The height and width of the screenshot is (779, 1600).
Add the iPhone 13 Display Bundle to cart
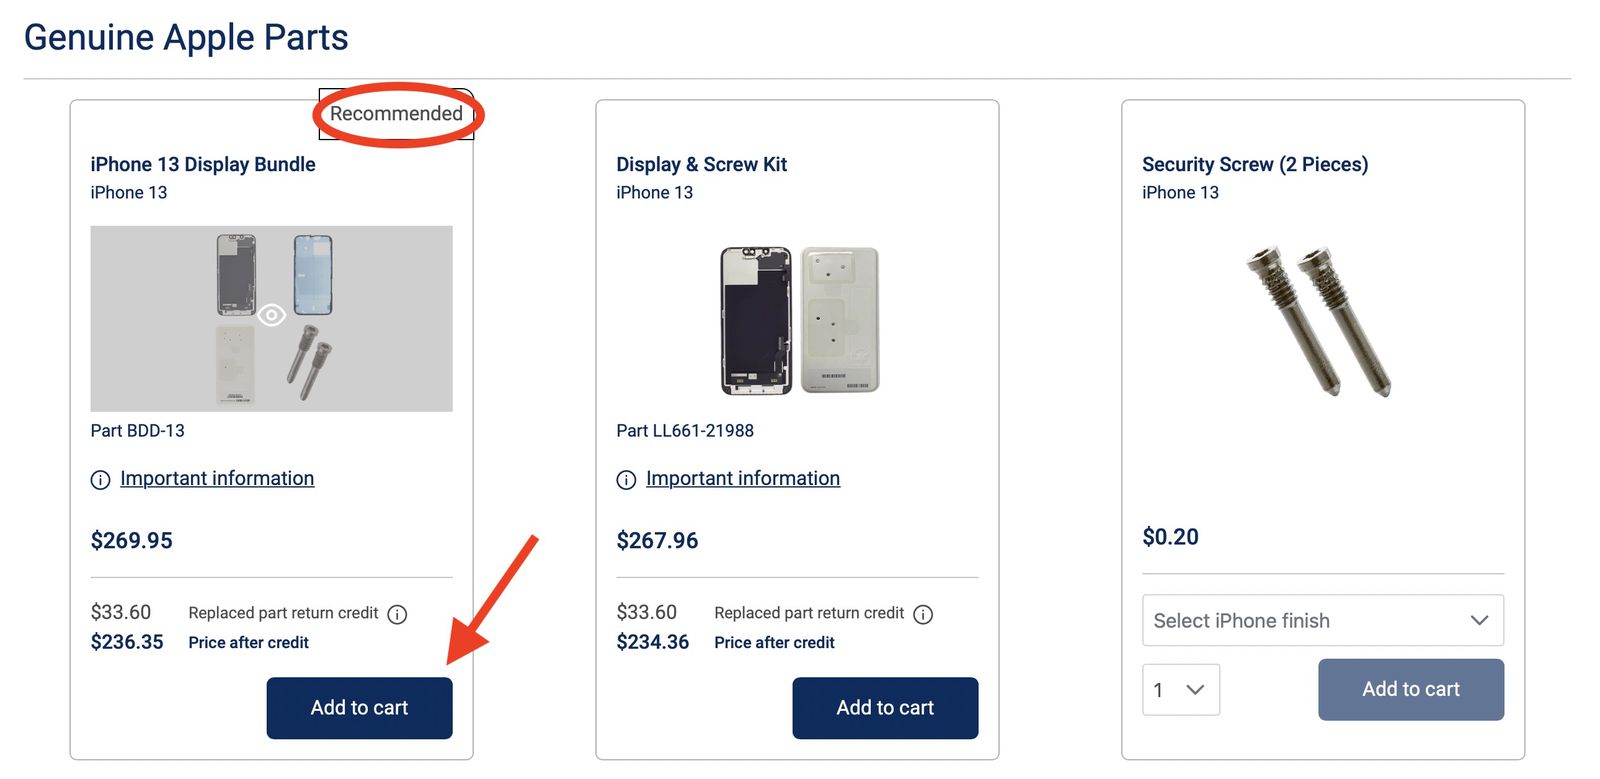[359, 707]
